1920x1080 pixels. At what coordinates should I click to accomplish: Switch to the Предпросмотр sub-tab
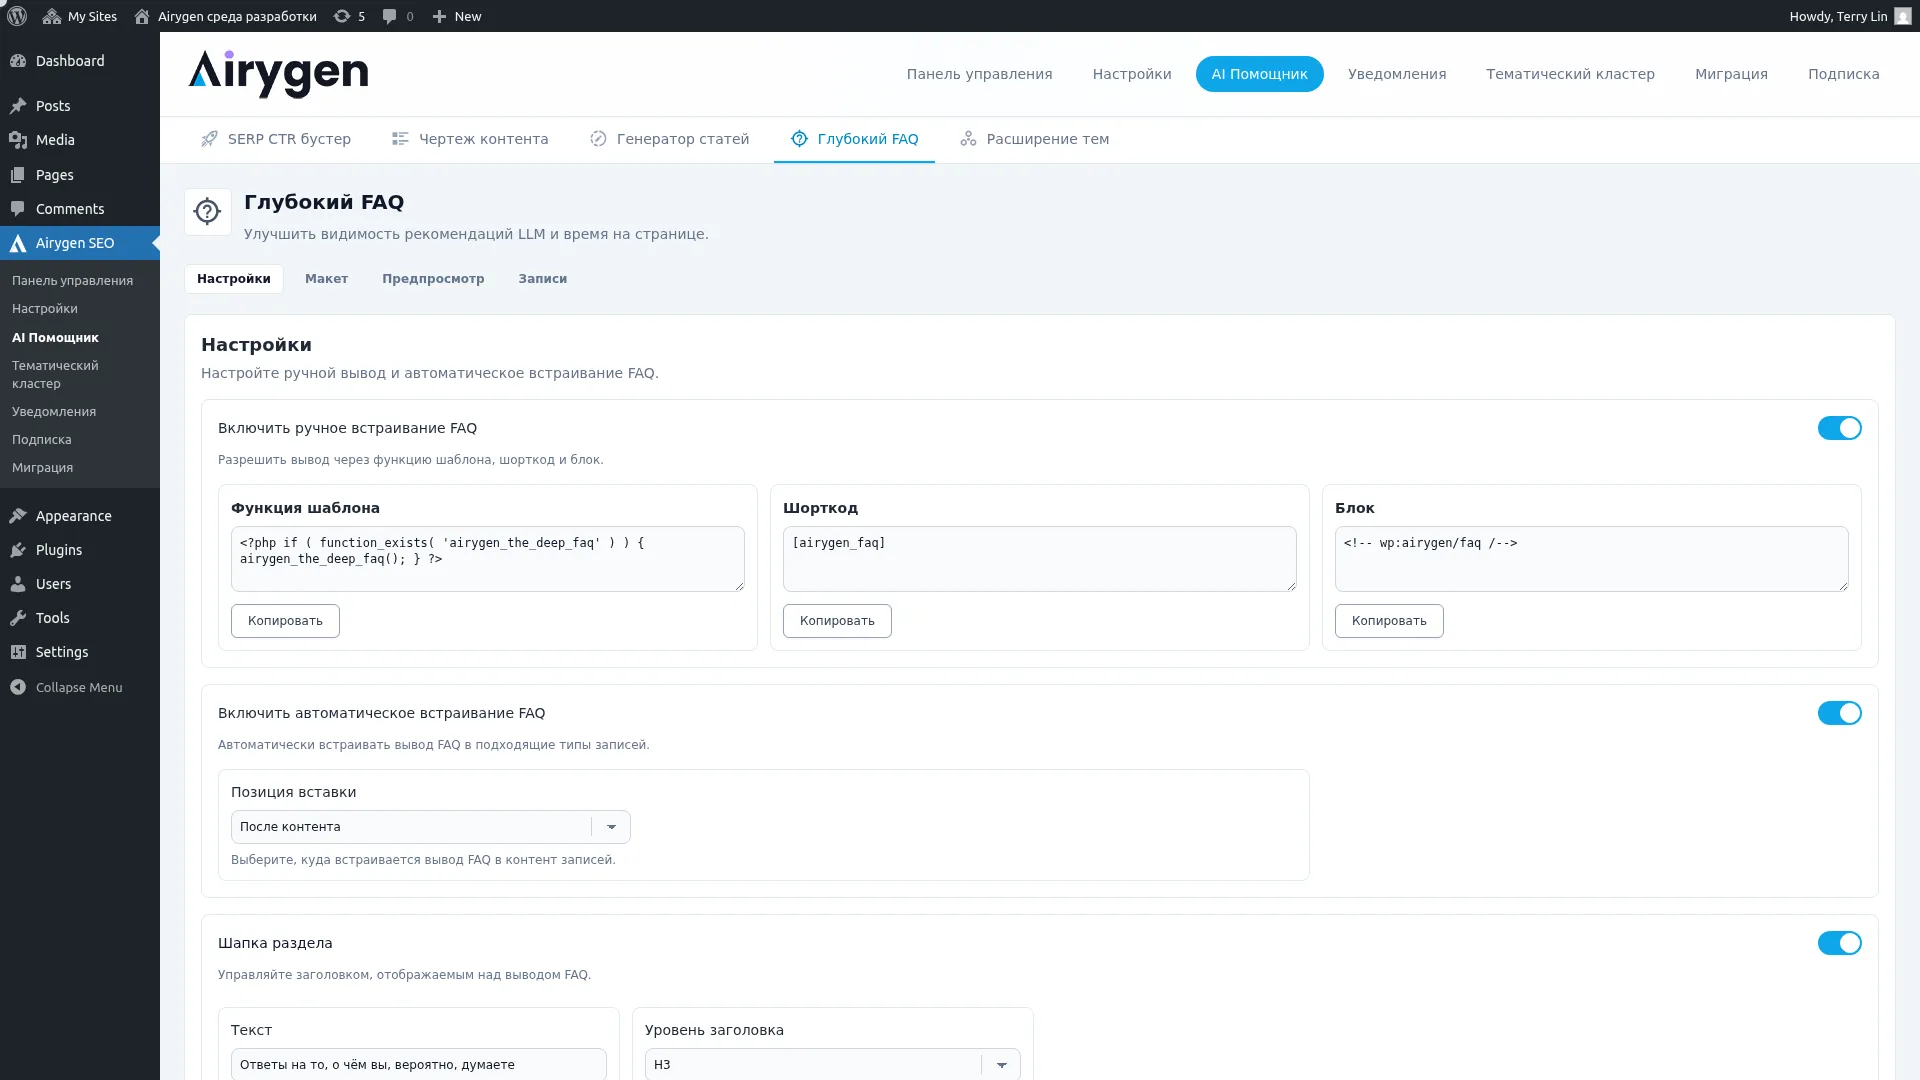[x=433, y=279]
